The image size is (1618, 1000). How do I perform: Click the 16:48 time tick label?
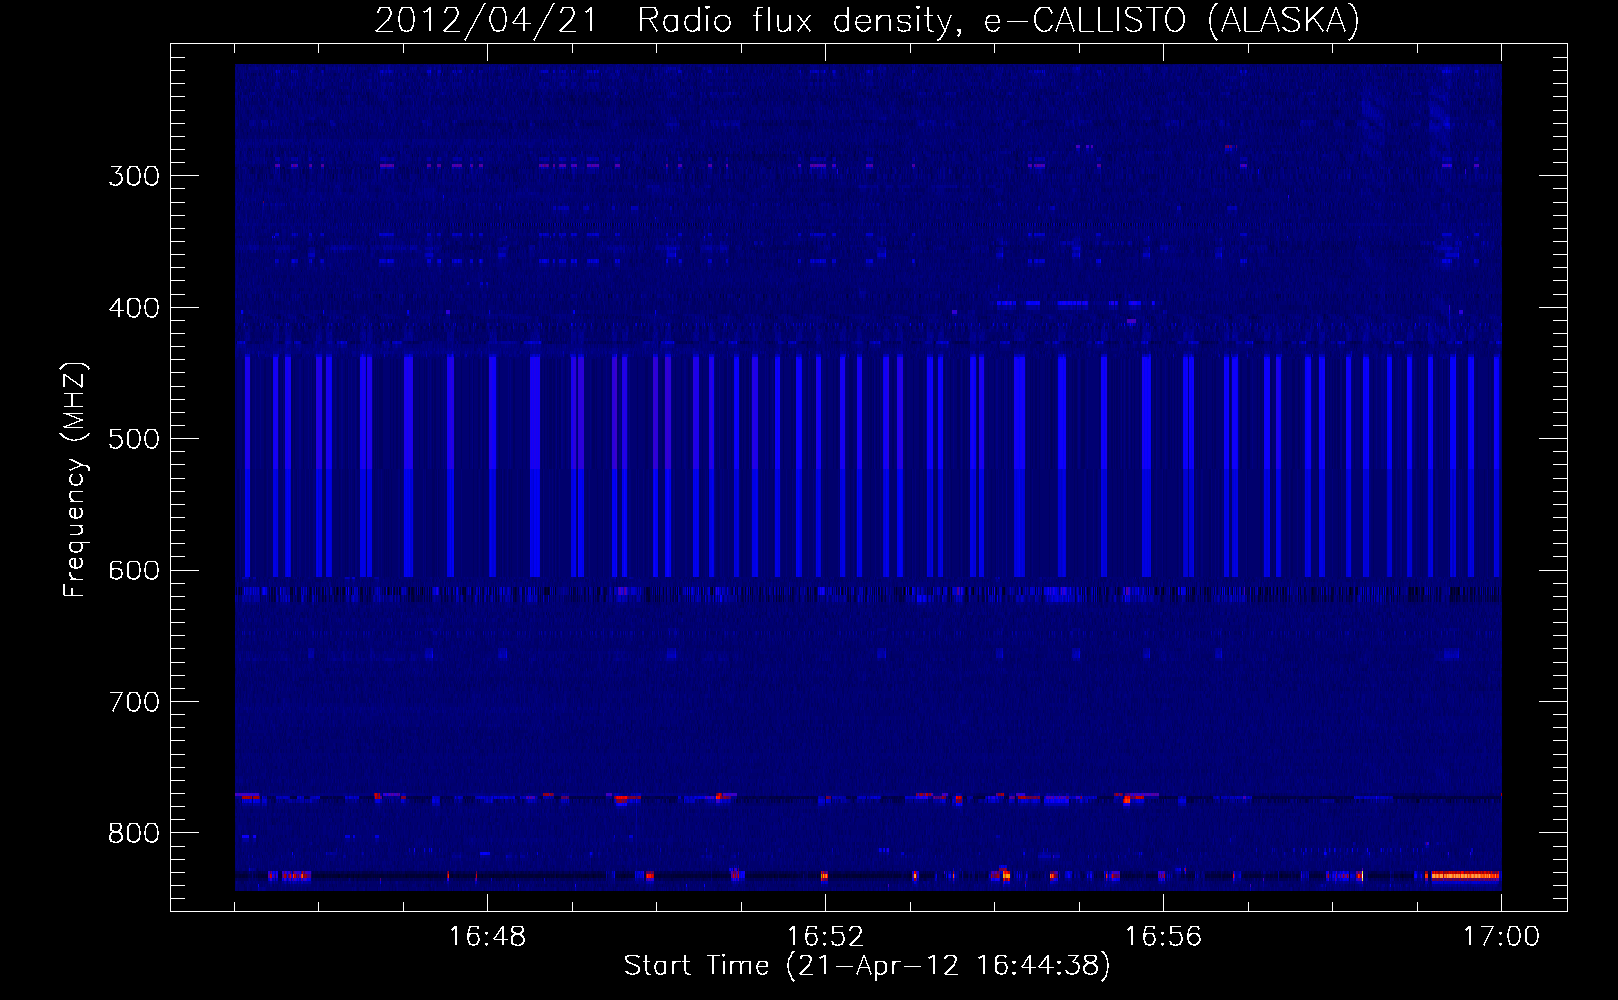click(x=487, y=937)
